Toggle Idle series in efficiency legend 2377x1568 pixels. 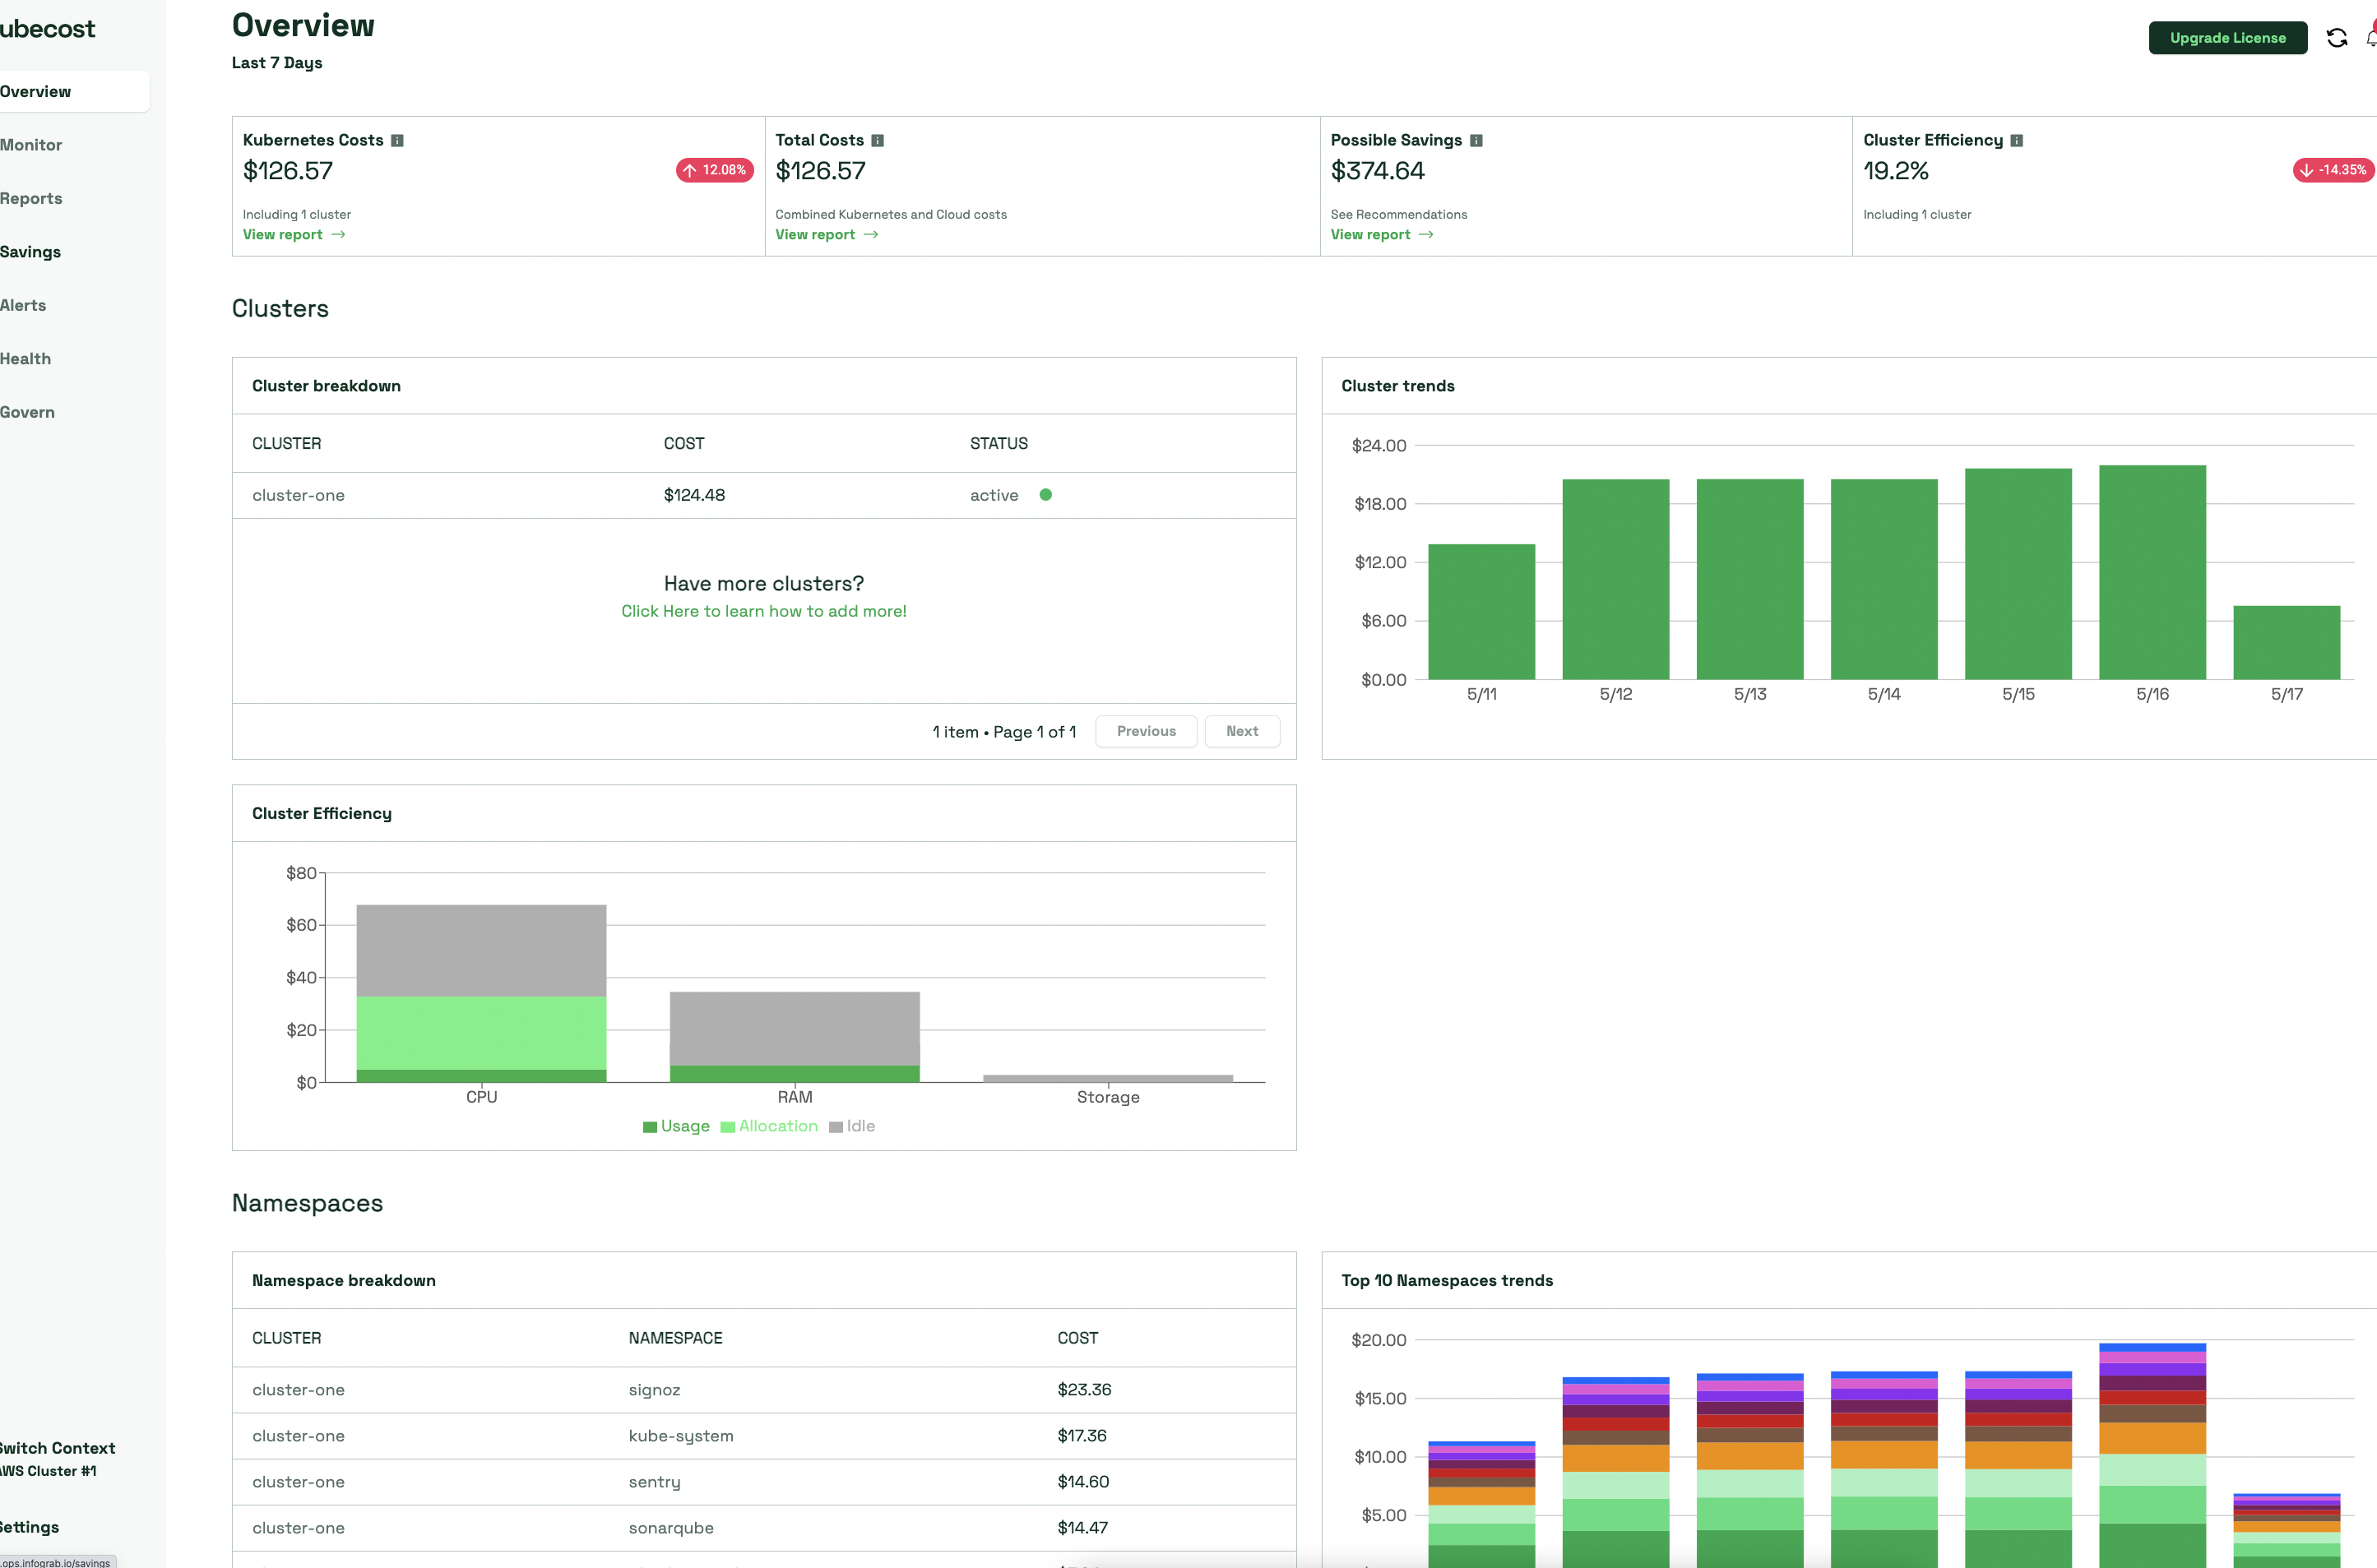coord(852,1126)
